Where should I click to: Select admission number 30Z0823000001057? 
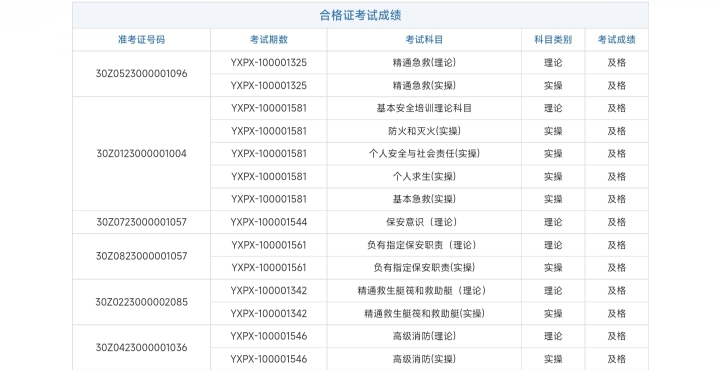click(x=141, y=256)
